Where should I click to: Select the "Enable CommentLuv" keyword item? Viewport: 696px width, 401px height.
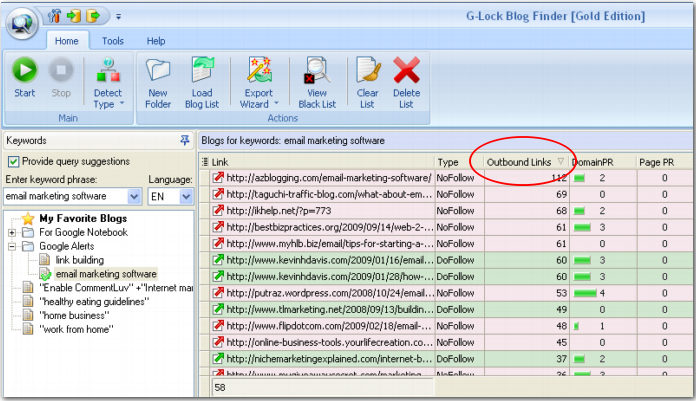click(116, 287)
